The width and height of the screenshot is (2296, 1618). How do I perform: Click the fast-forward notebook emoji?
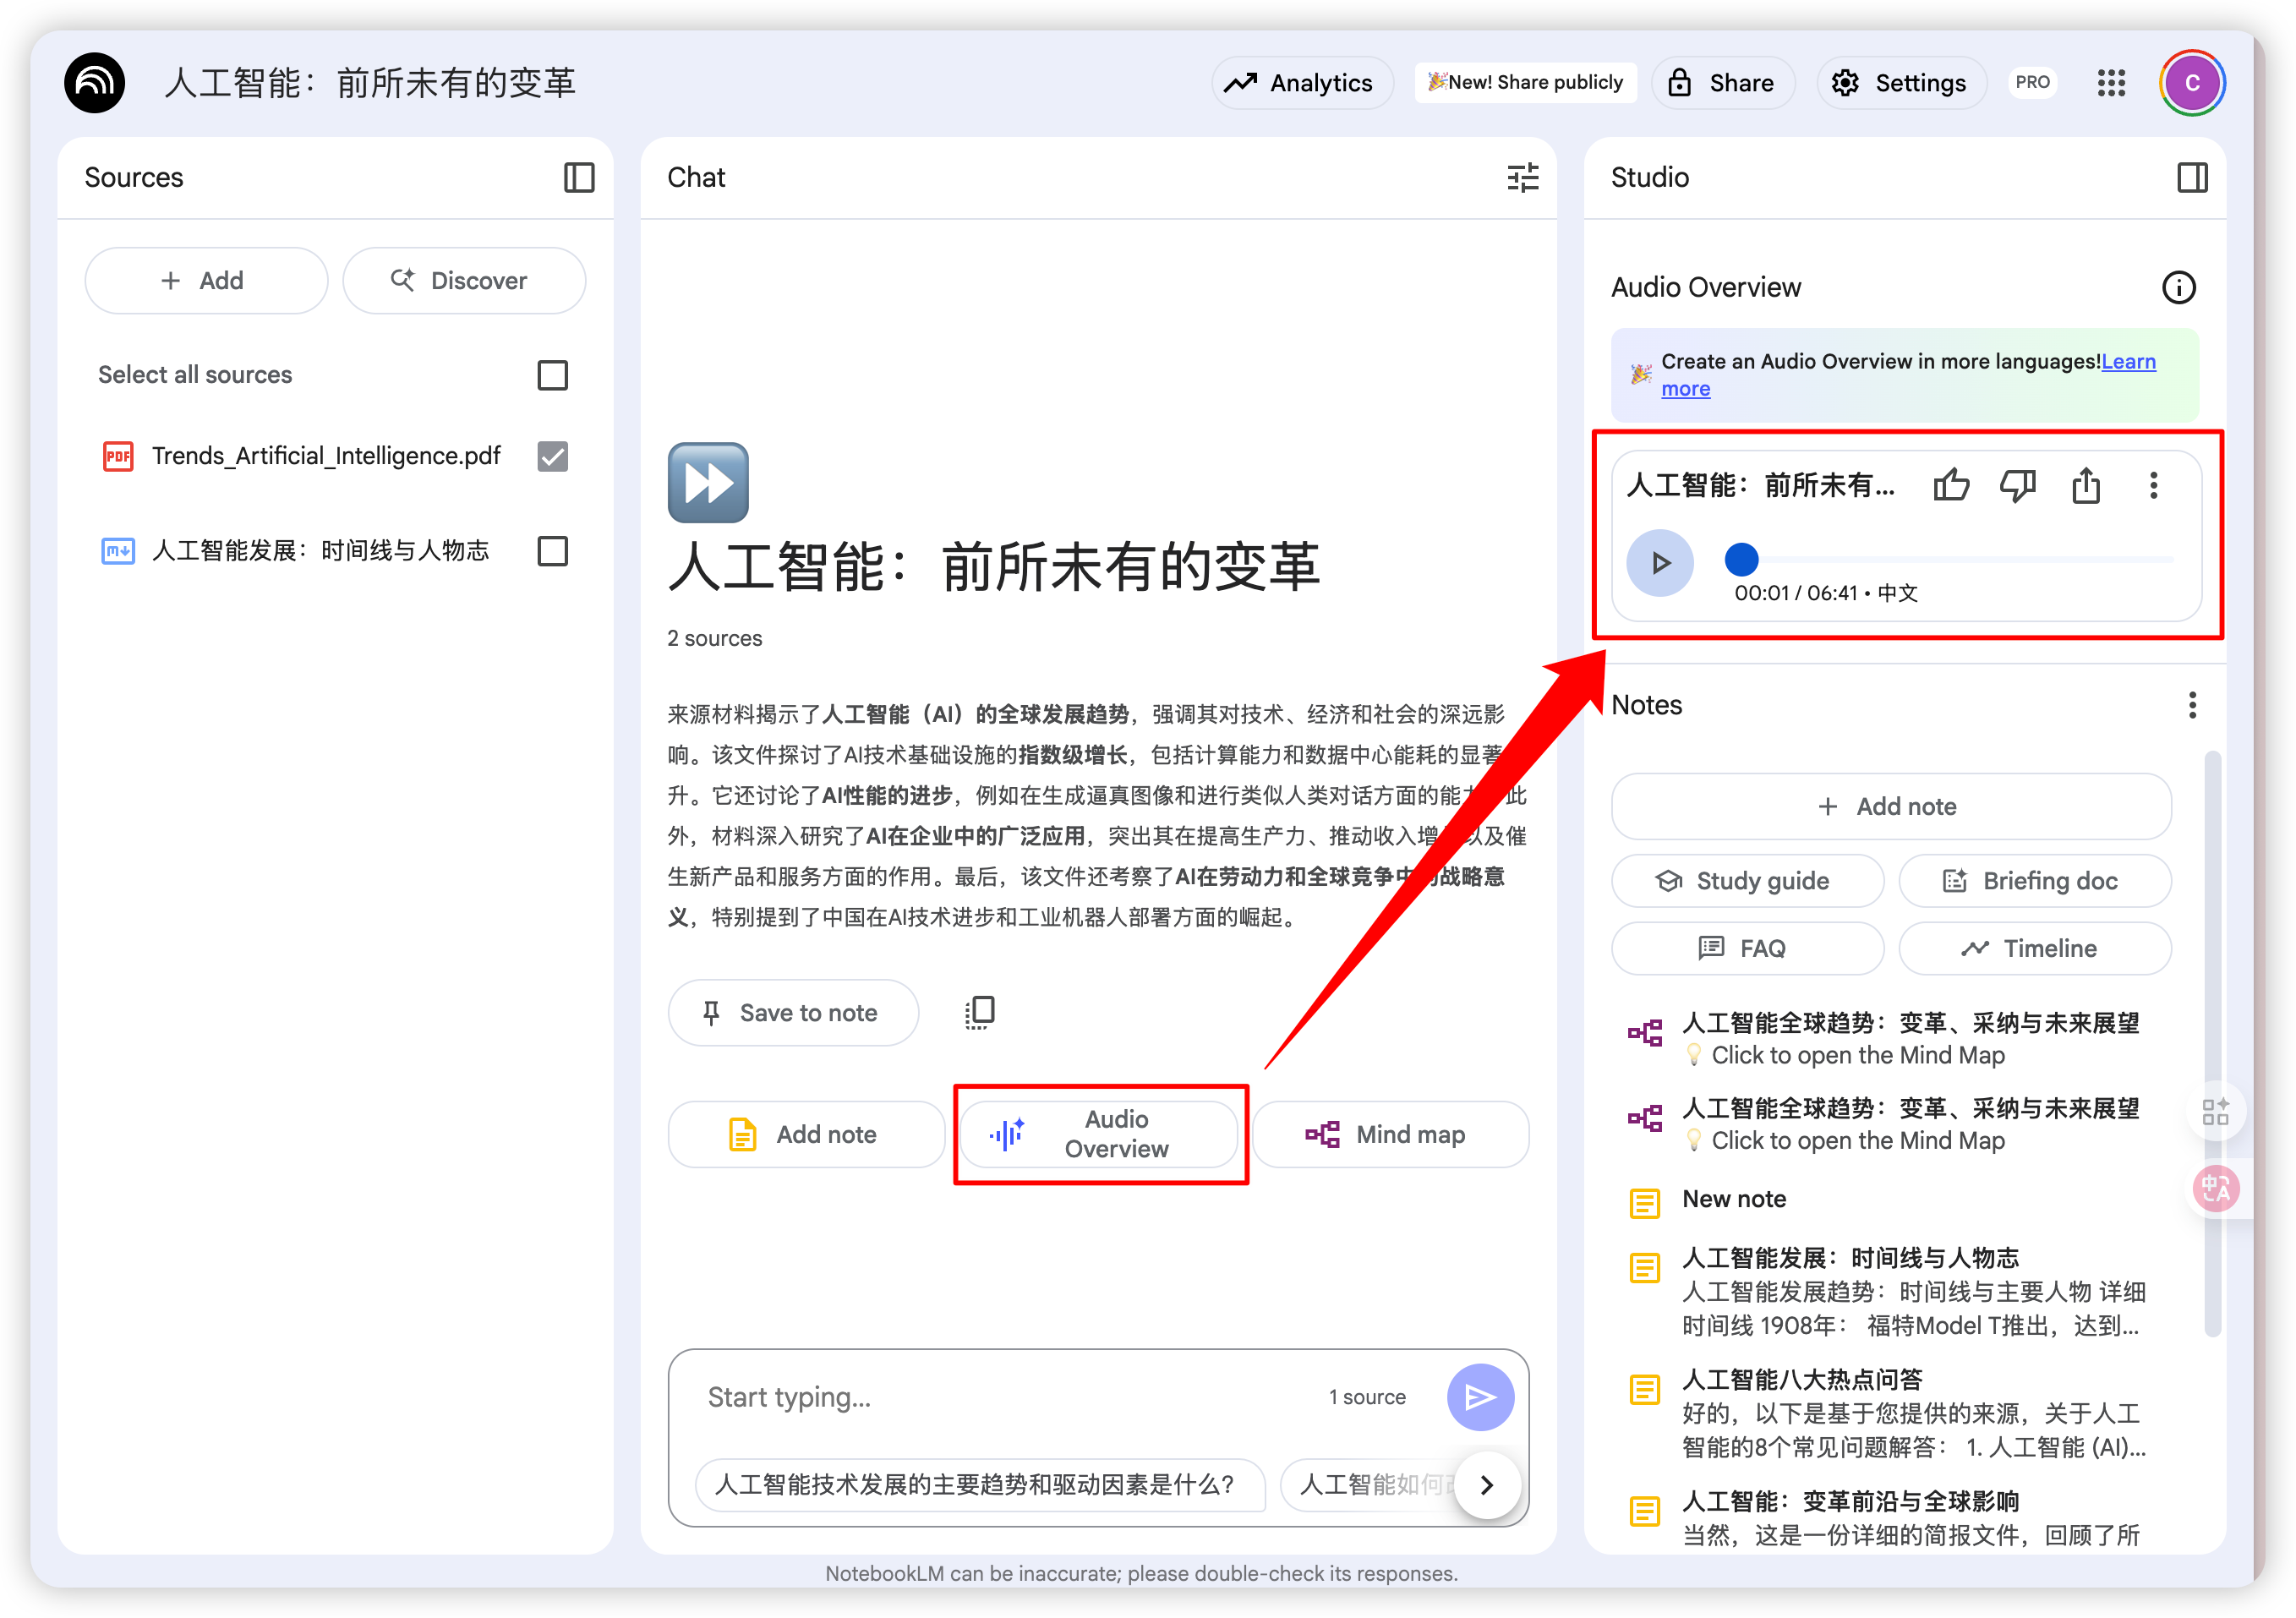[708, 482]
